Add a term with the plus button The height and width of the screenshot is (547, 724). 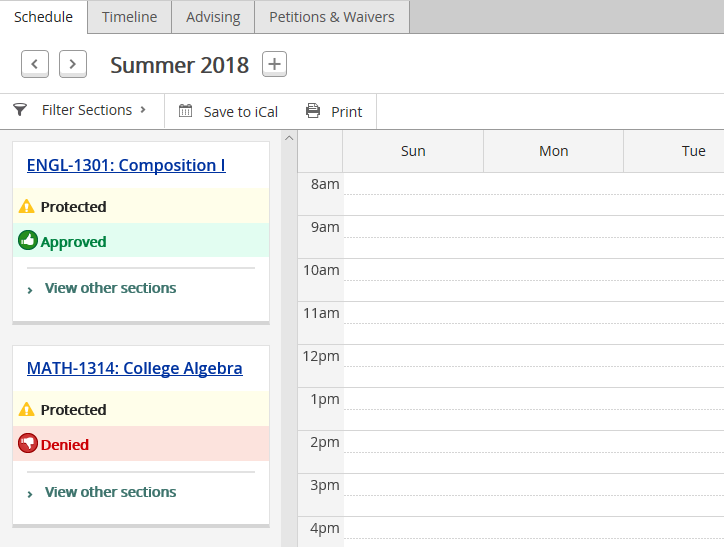tap(274, 64)
